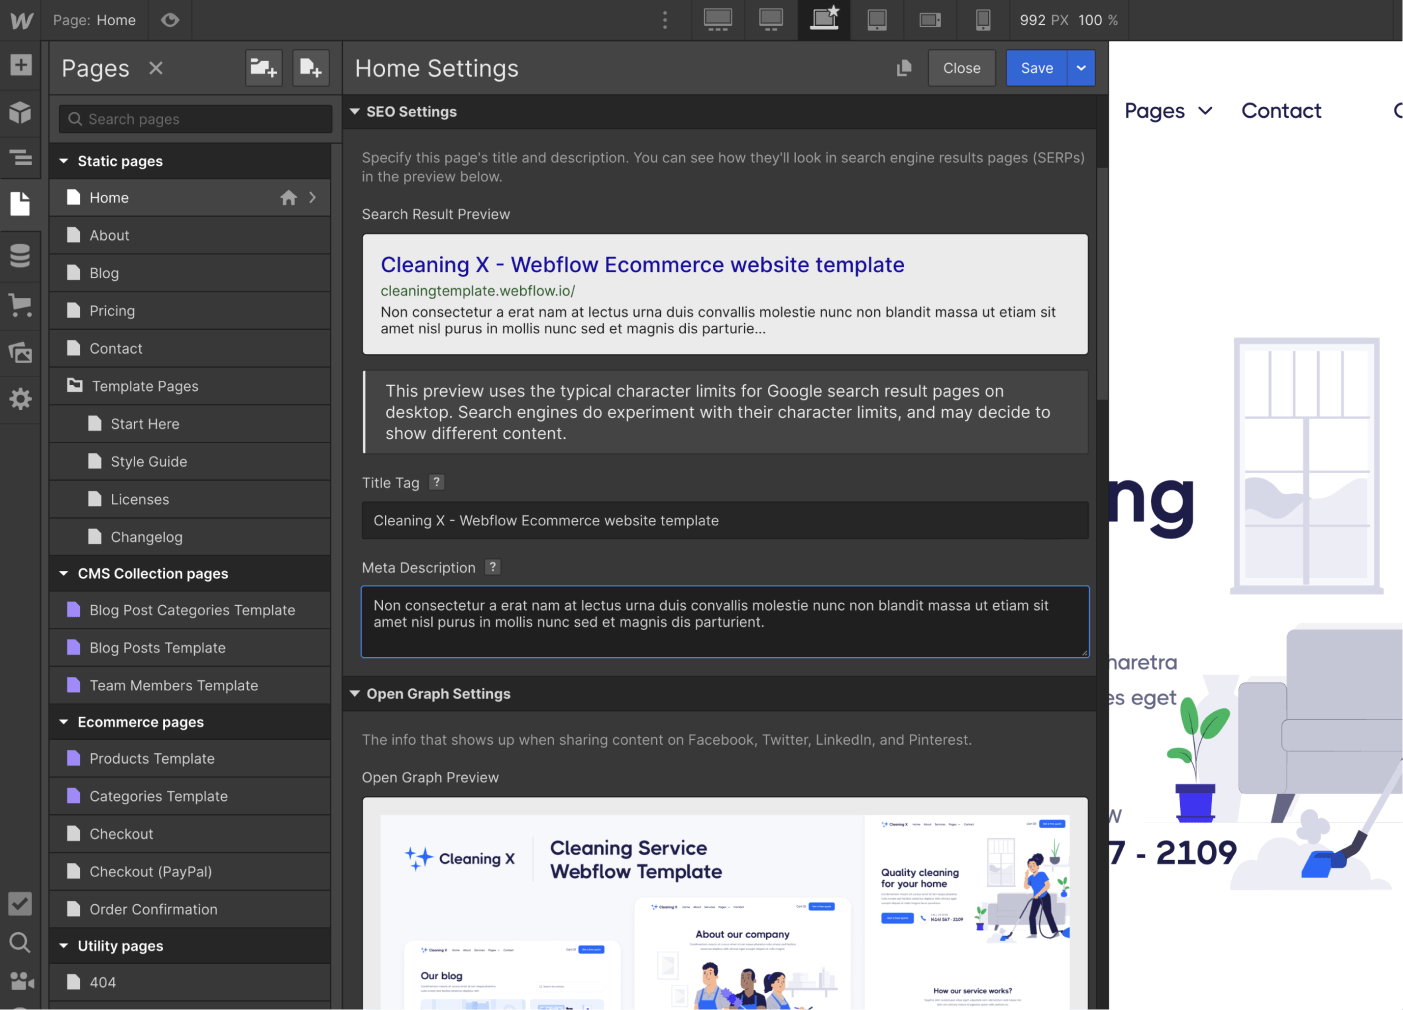Toggle preview mode with the eye icon
Image resolution: width=1403 pixels, height=1010 pixels.
(x=169, y=20)
